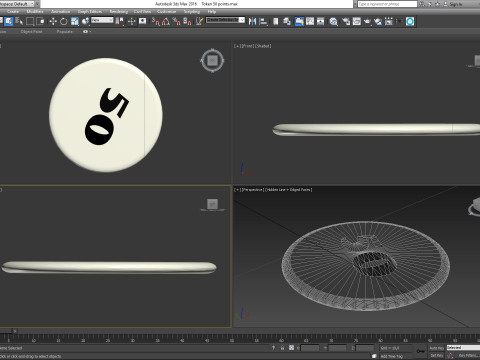
Task: Select the Select Object tool
Action: [x=9, y=22]
